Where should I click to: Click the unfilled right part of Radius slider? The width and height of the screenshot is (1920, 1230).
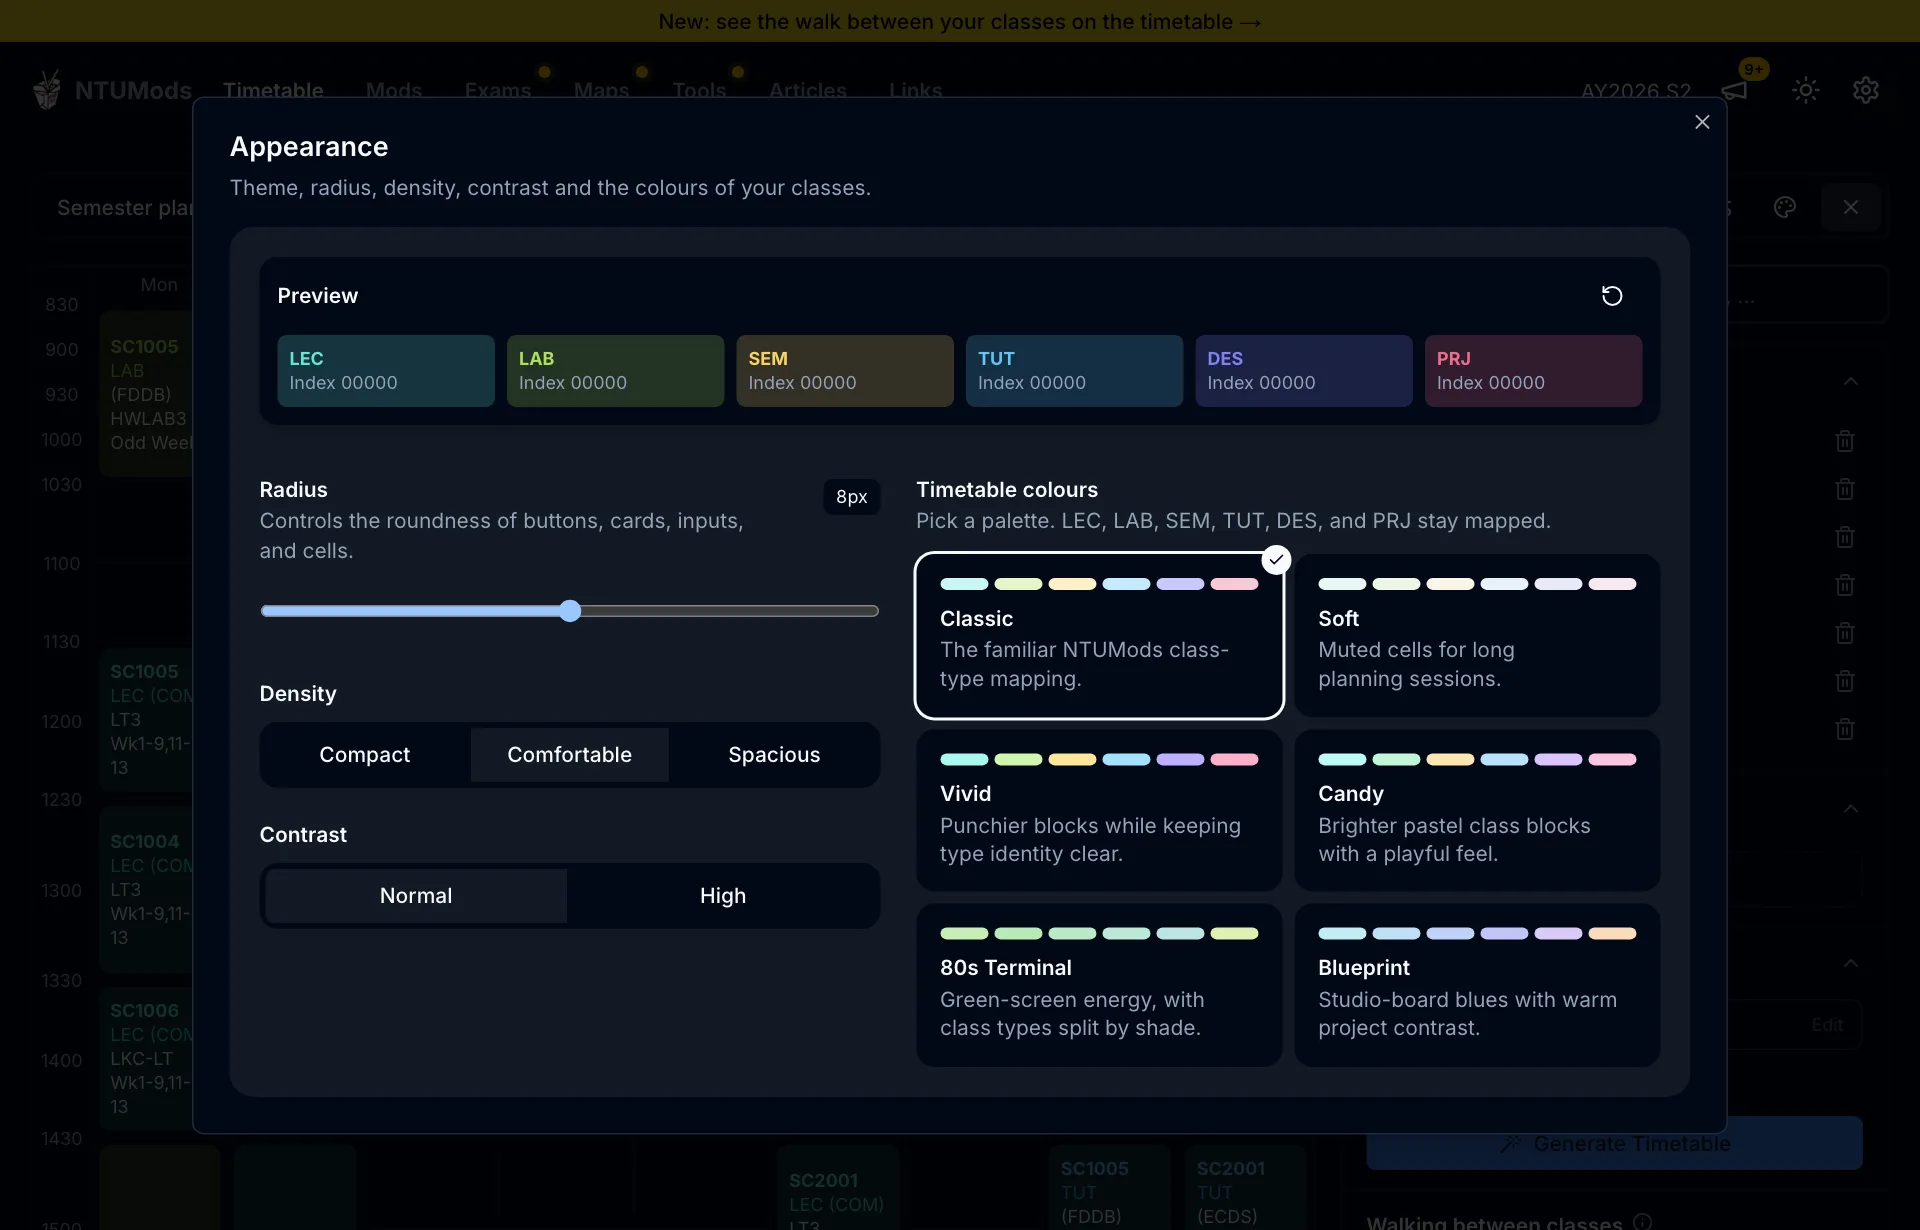tap(729, 611)
